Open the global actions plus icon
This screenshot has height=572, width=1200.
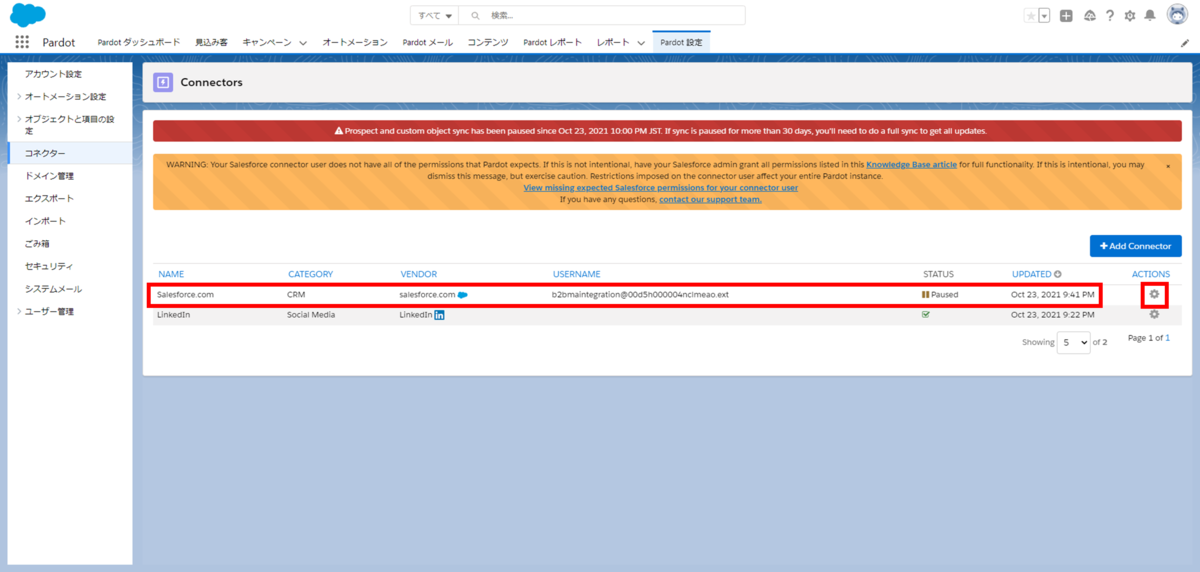[1067, 15]
